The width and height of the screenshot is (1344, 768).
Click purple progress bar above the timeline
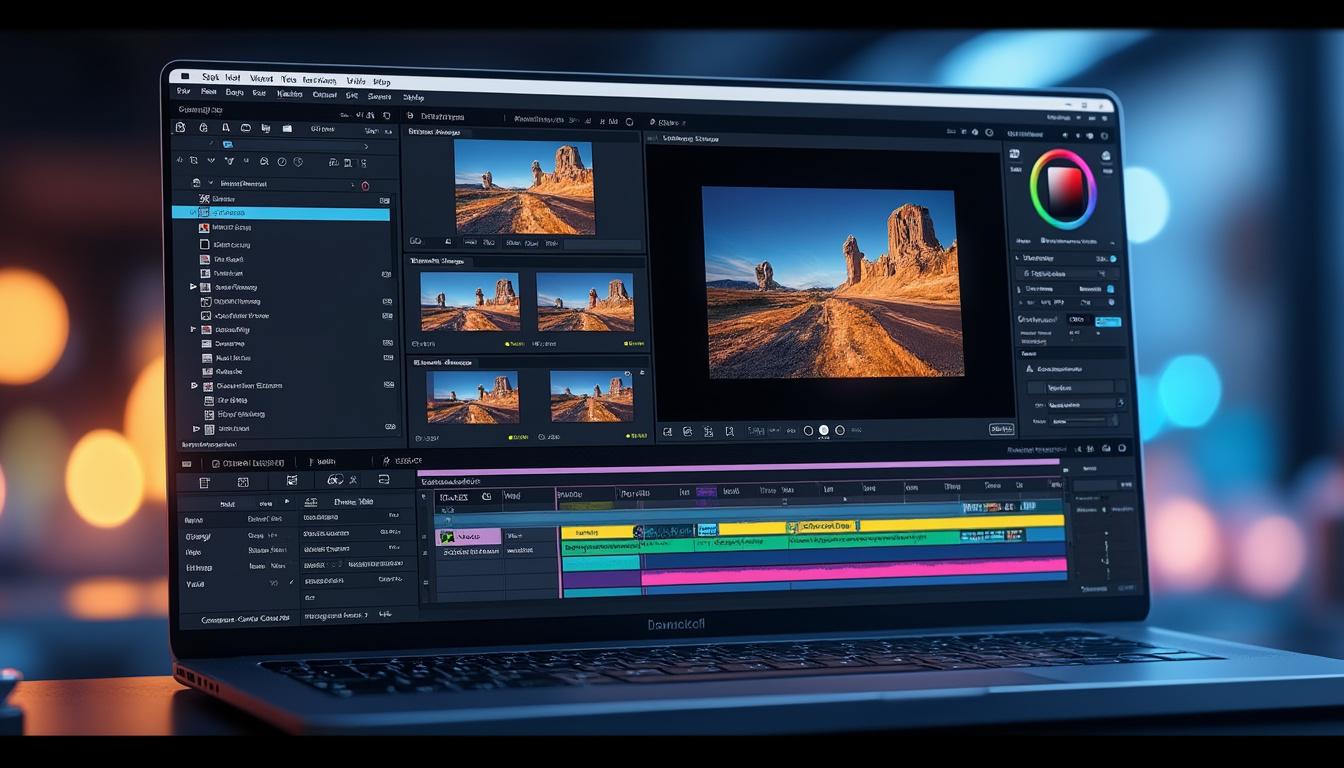[738, 466]
